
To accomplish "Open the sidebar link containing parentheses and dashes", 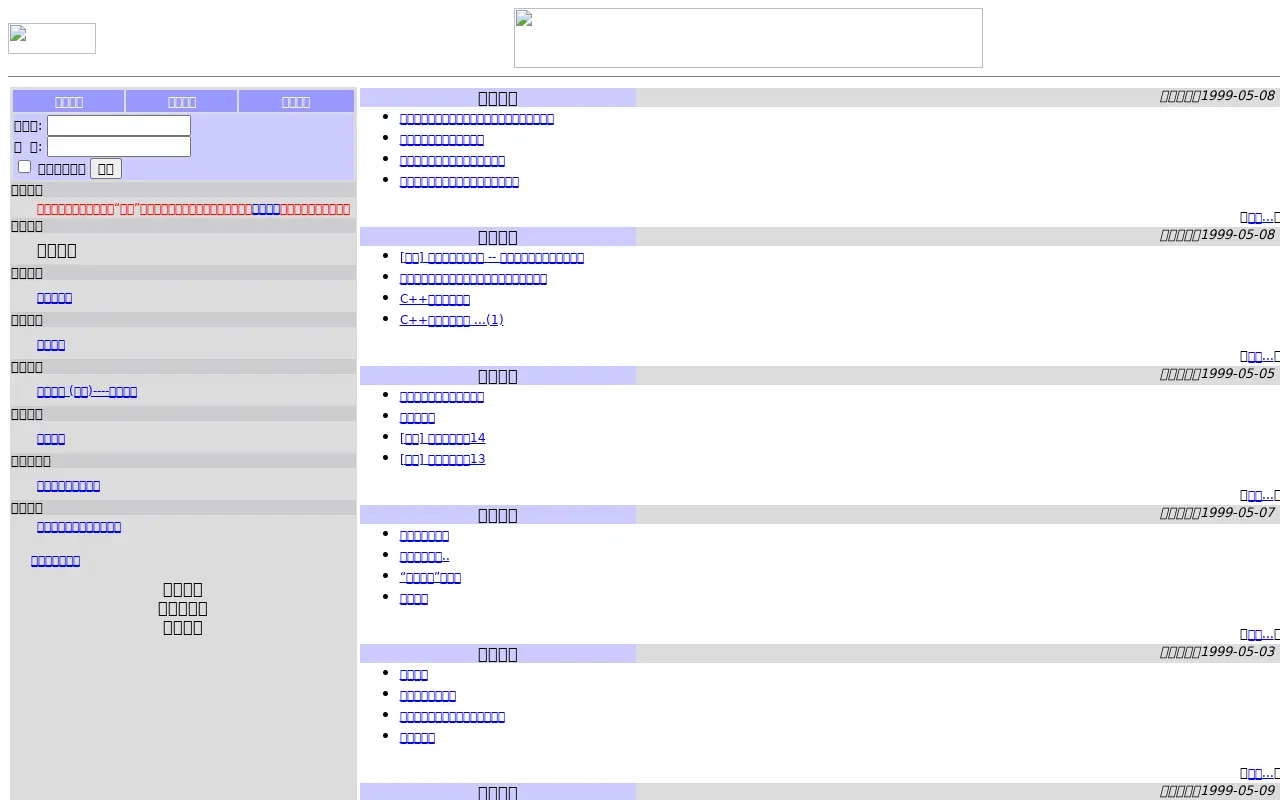I will click(87, 392).
